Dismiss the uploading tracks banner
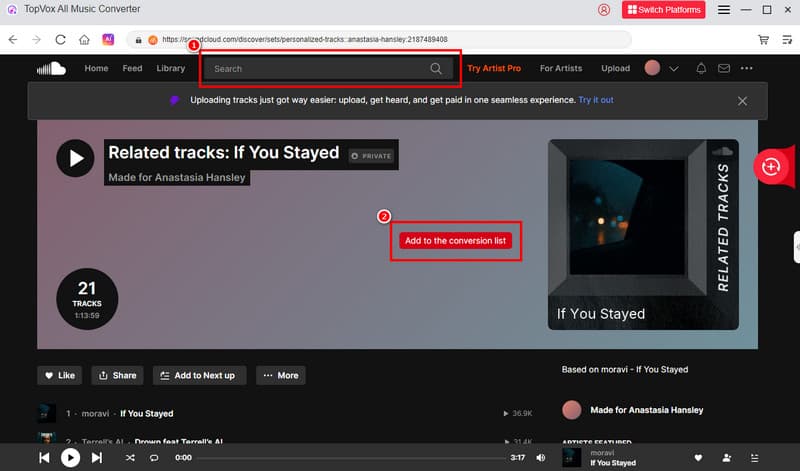The width and height of the screenshot is (800, 471). [742, 101]
